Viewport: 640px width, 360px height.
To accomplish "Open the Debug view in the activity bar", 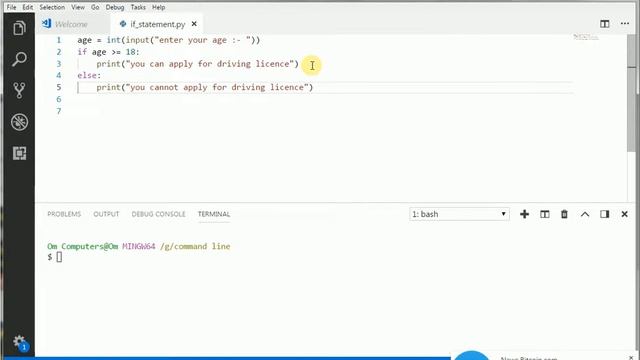I will coord(19,122).
